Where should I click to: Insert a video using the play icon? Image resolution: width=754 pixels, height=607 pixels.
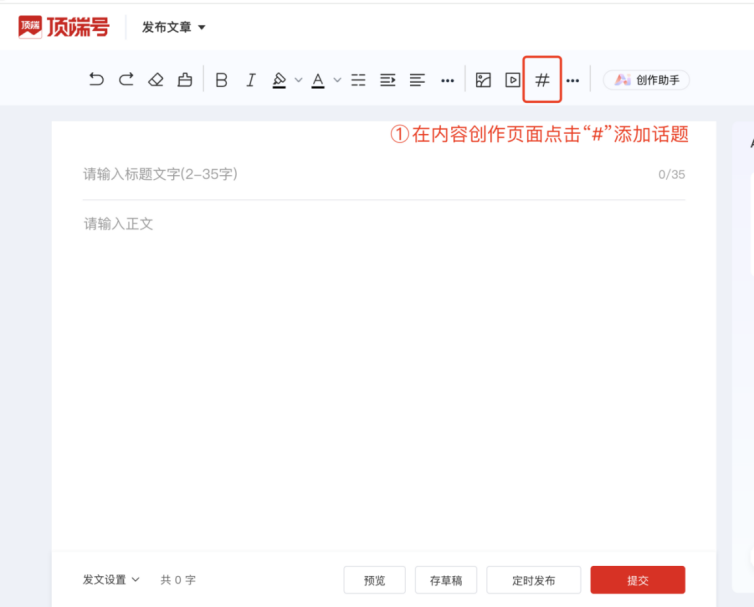click(513, 80)
